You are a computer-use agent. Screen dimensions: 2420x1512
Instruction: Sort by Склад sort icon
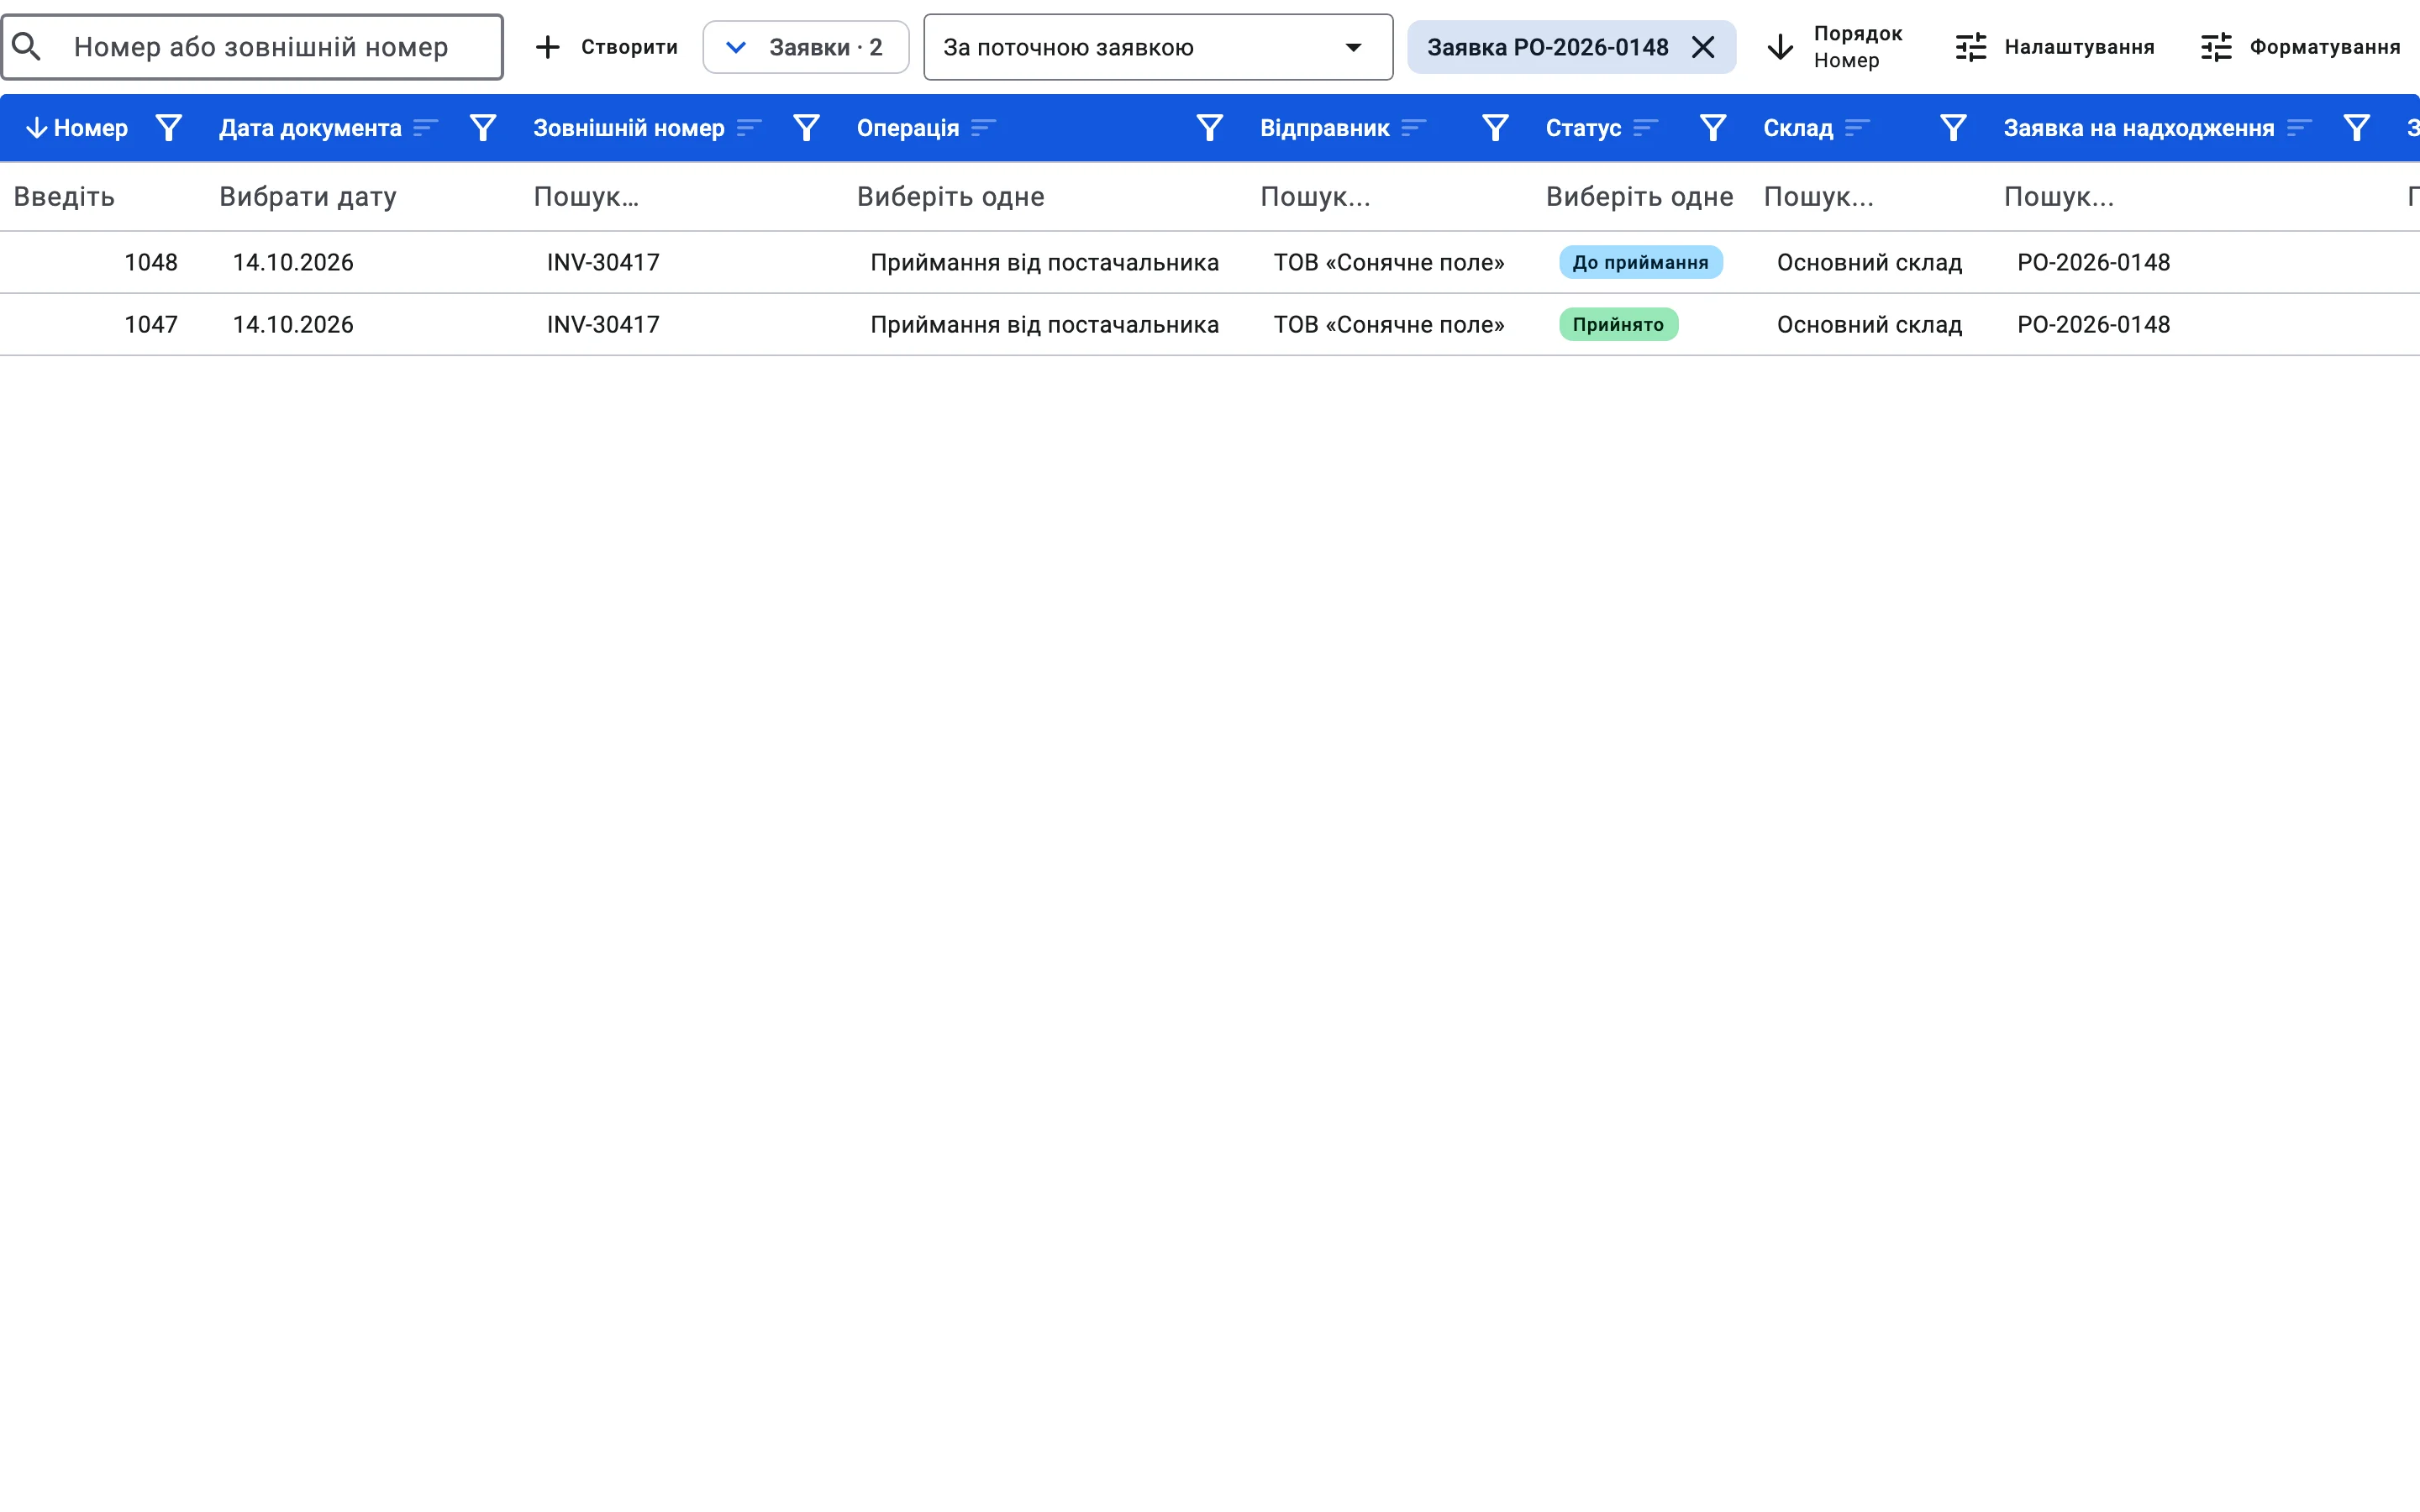coord(1858,128)
